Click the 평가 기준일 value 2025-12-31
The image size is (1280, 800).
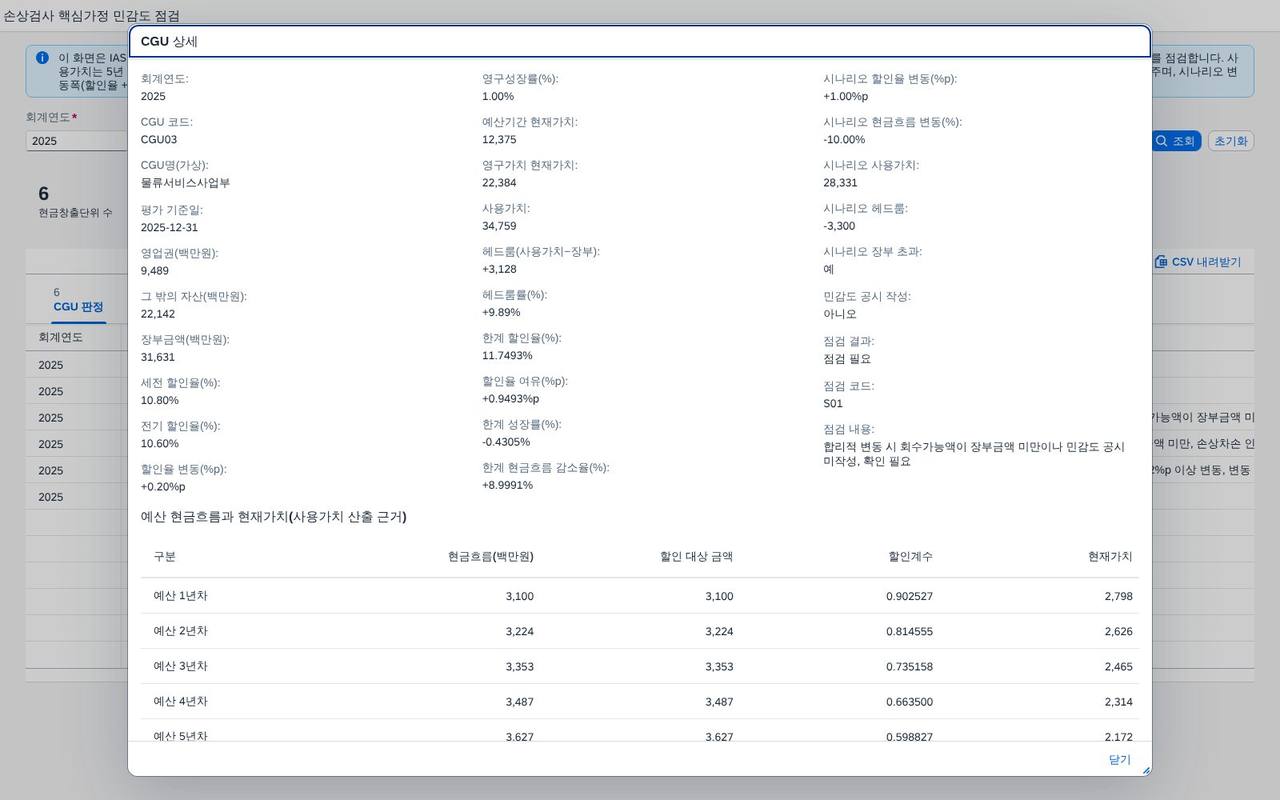[171, 227]
